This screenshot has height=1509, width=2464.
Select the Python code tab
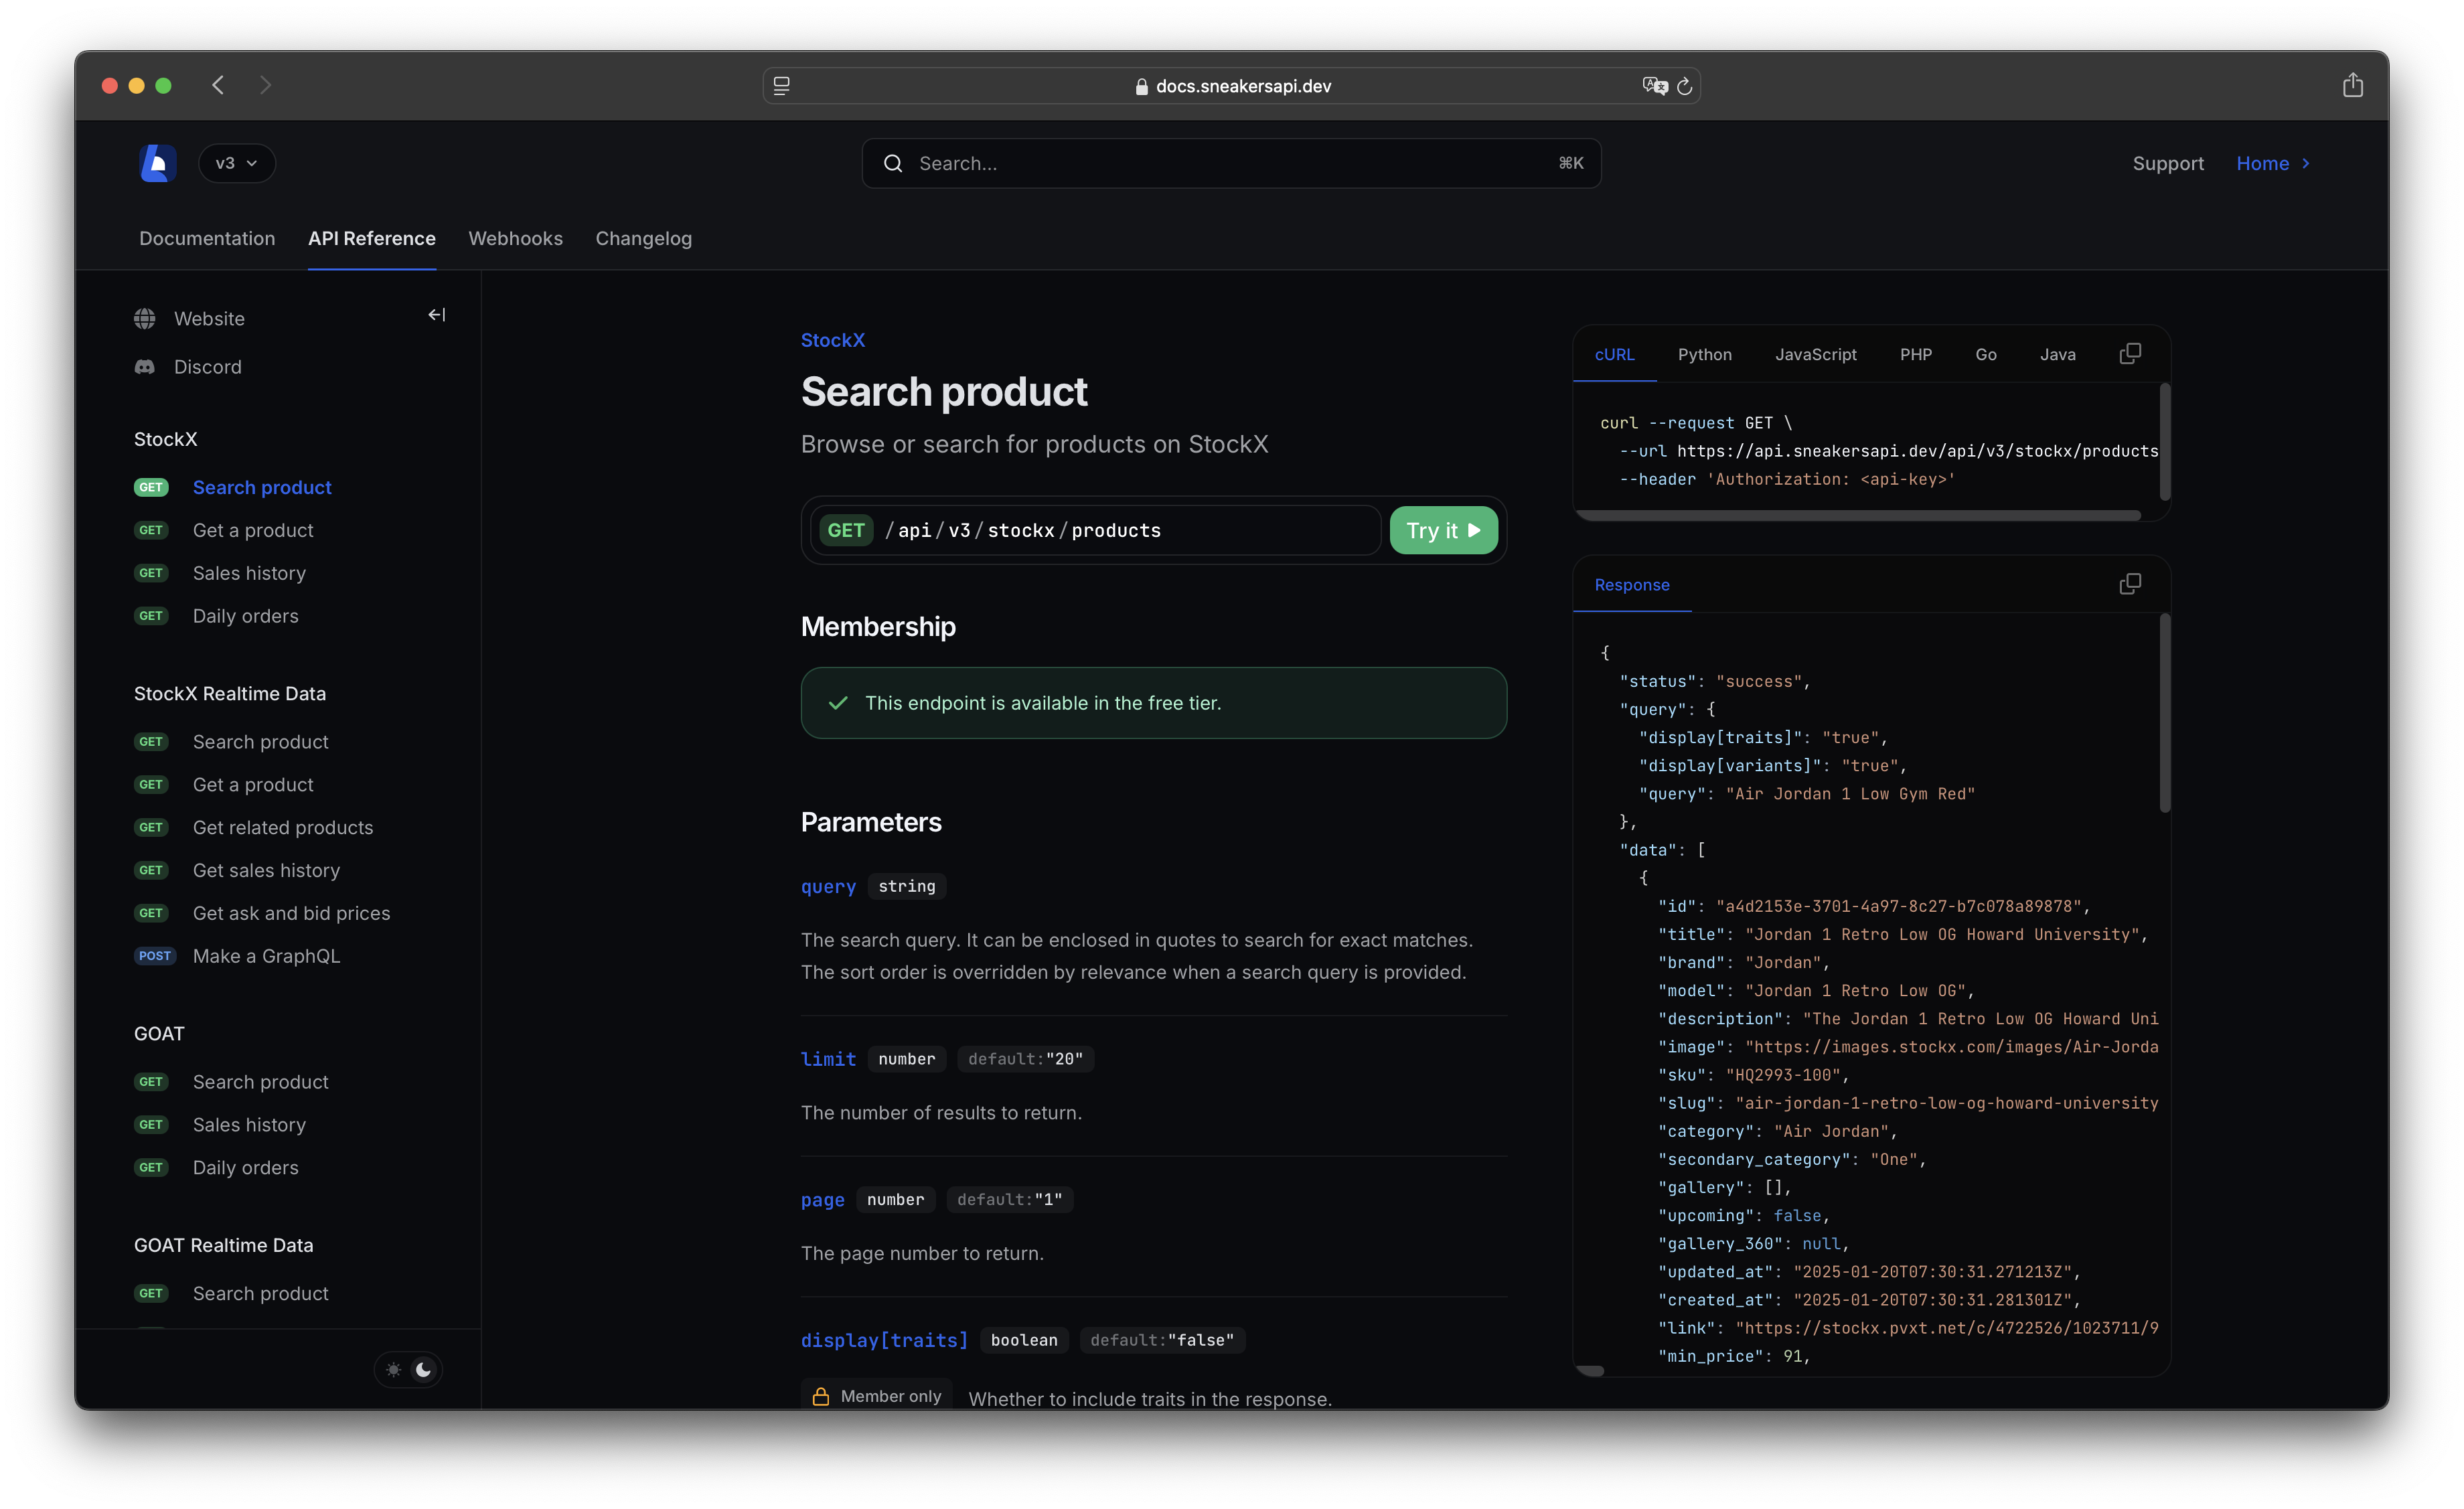click(x=1704, y=355)
